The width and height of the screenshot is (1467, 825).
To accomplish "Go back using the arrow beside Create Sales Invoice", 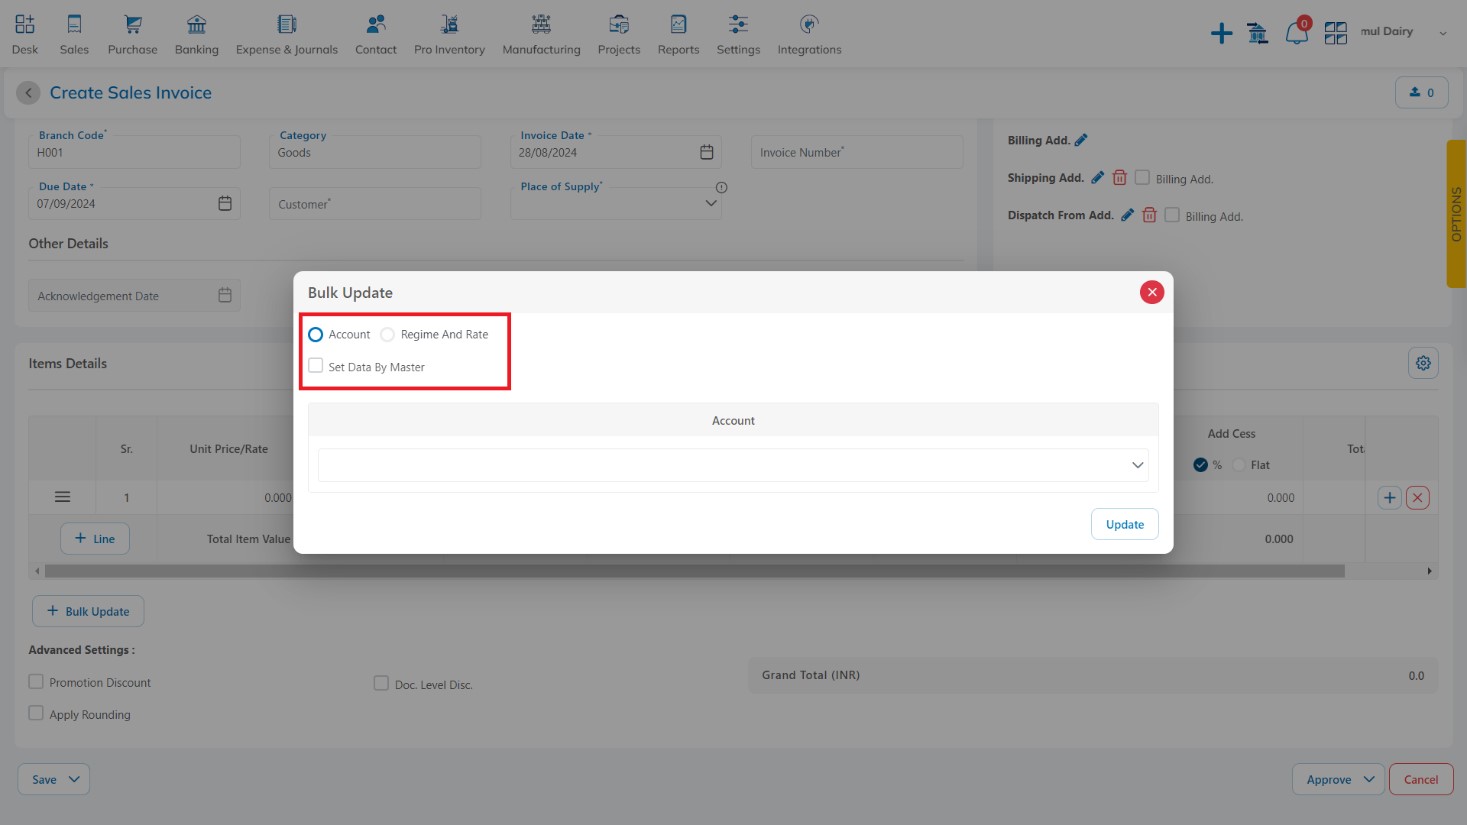I will (28, 93).
